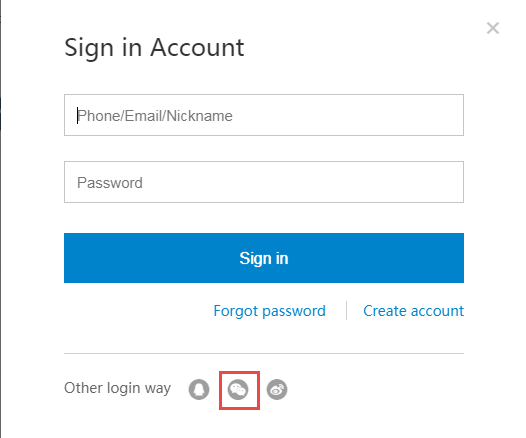This screenshot has height=438, width=526.
Task: Open the Forgot password link
Action: coord(269,311)
